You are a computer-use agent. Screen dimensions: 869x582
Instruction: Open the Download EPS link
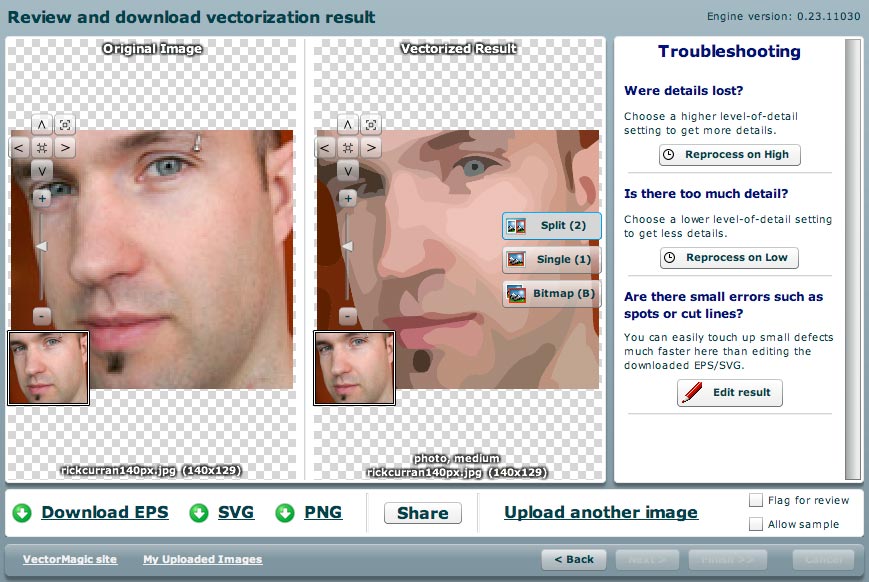(x=104, y=513)
